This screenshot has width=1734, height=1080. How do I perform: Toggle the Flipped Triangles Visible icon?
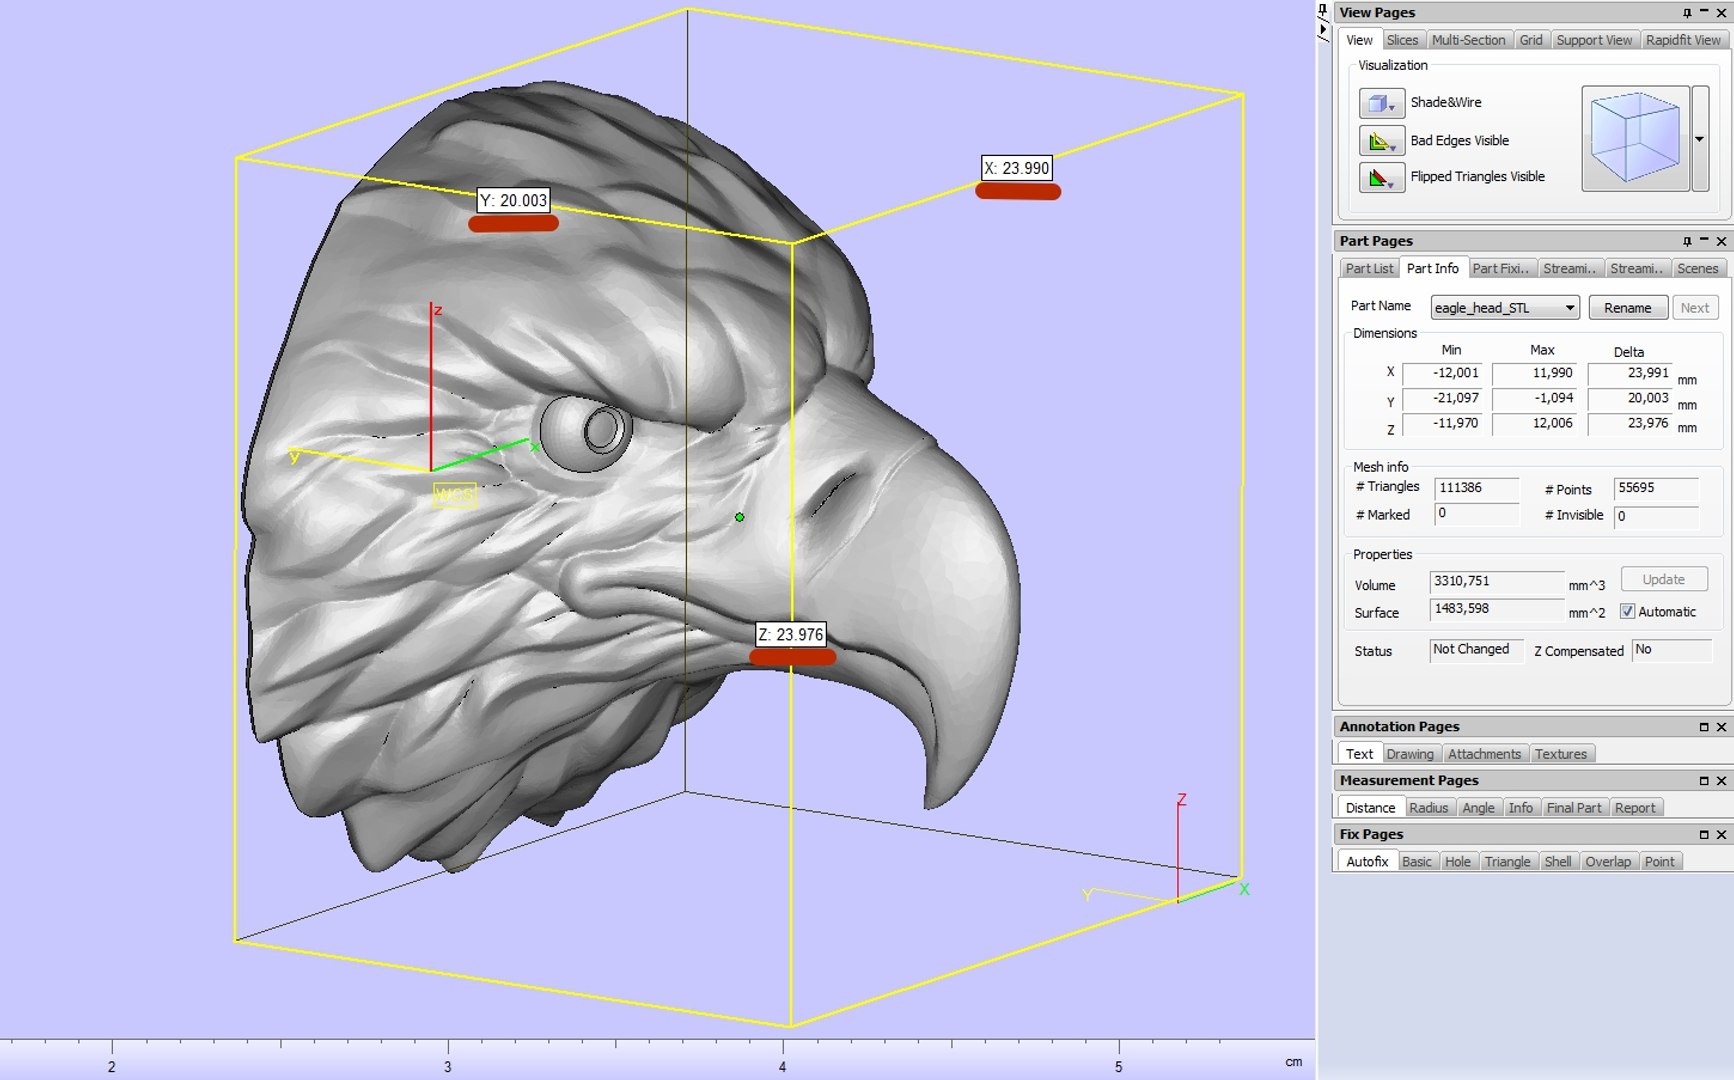tap(1381, 178)
